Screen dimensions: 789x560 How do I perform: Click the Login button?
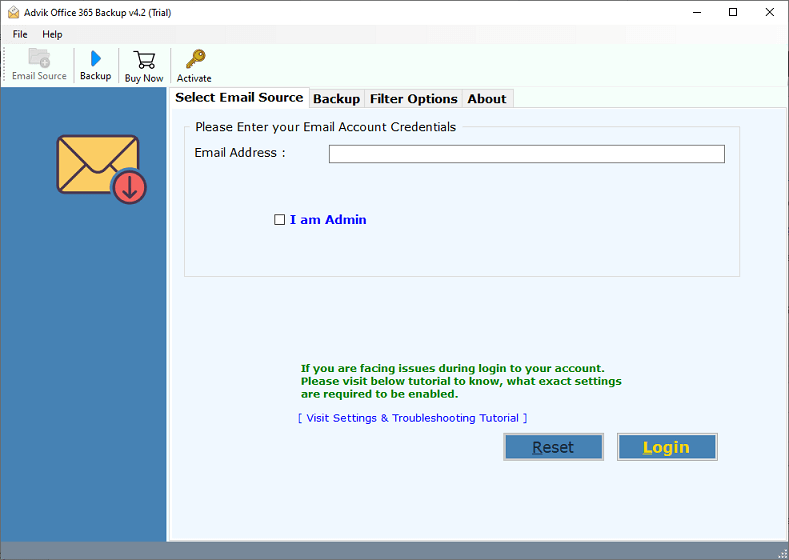point(667,447)
